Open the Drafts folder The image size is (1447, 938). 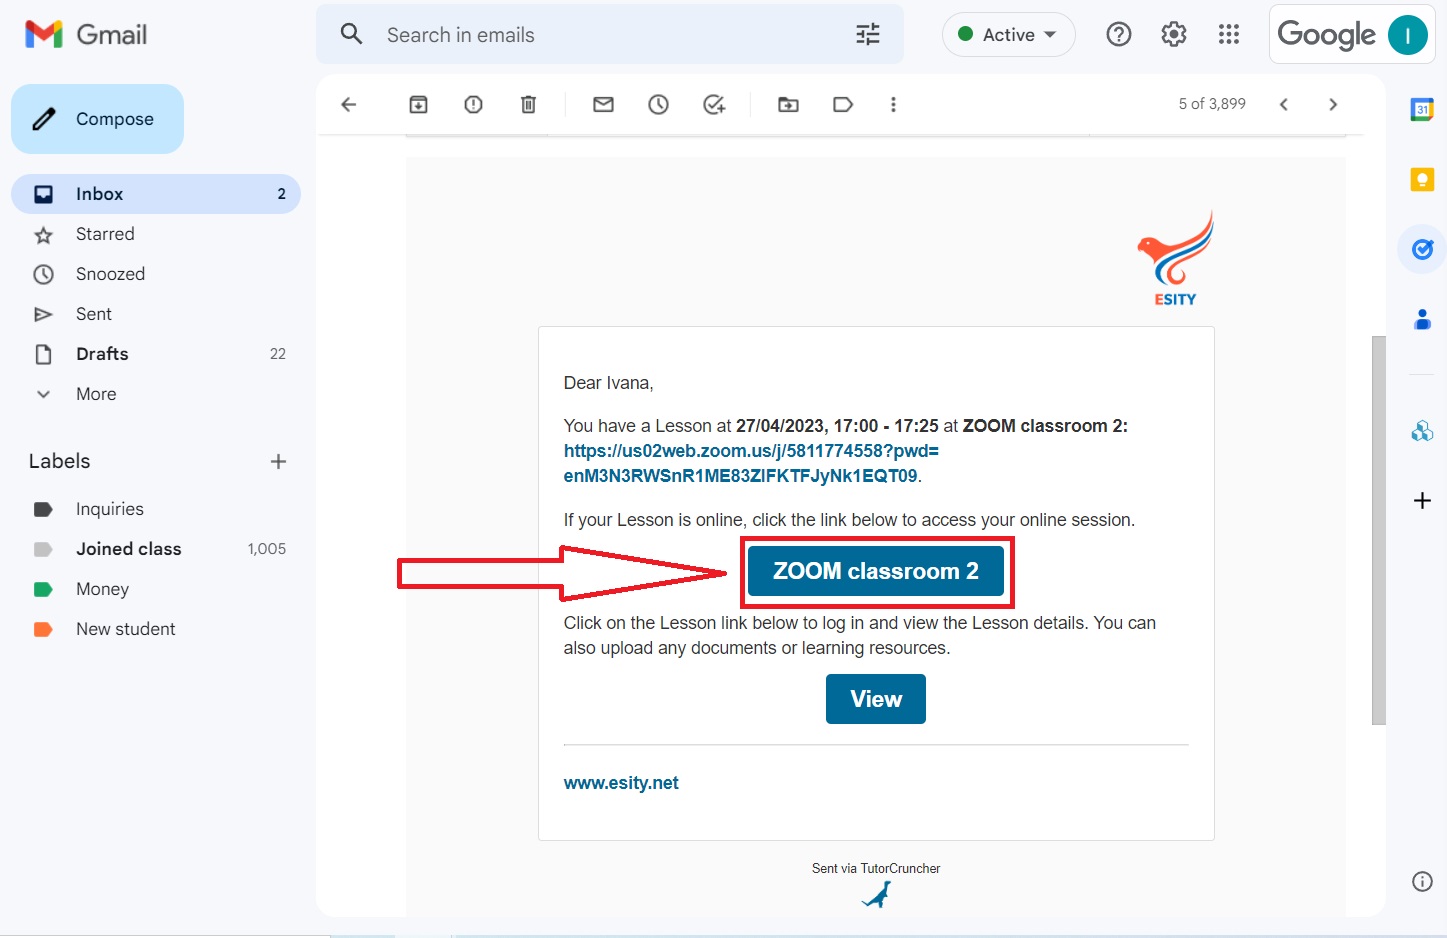[156, 354]
